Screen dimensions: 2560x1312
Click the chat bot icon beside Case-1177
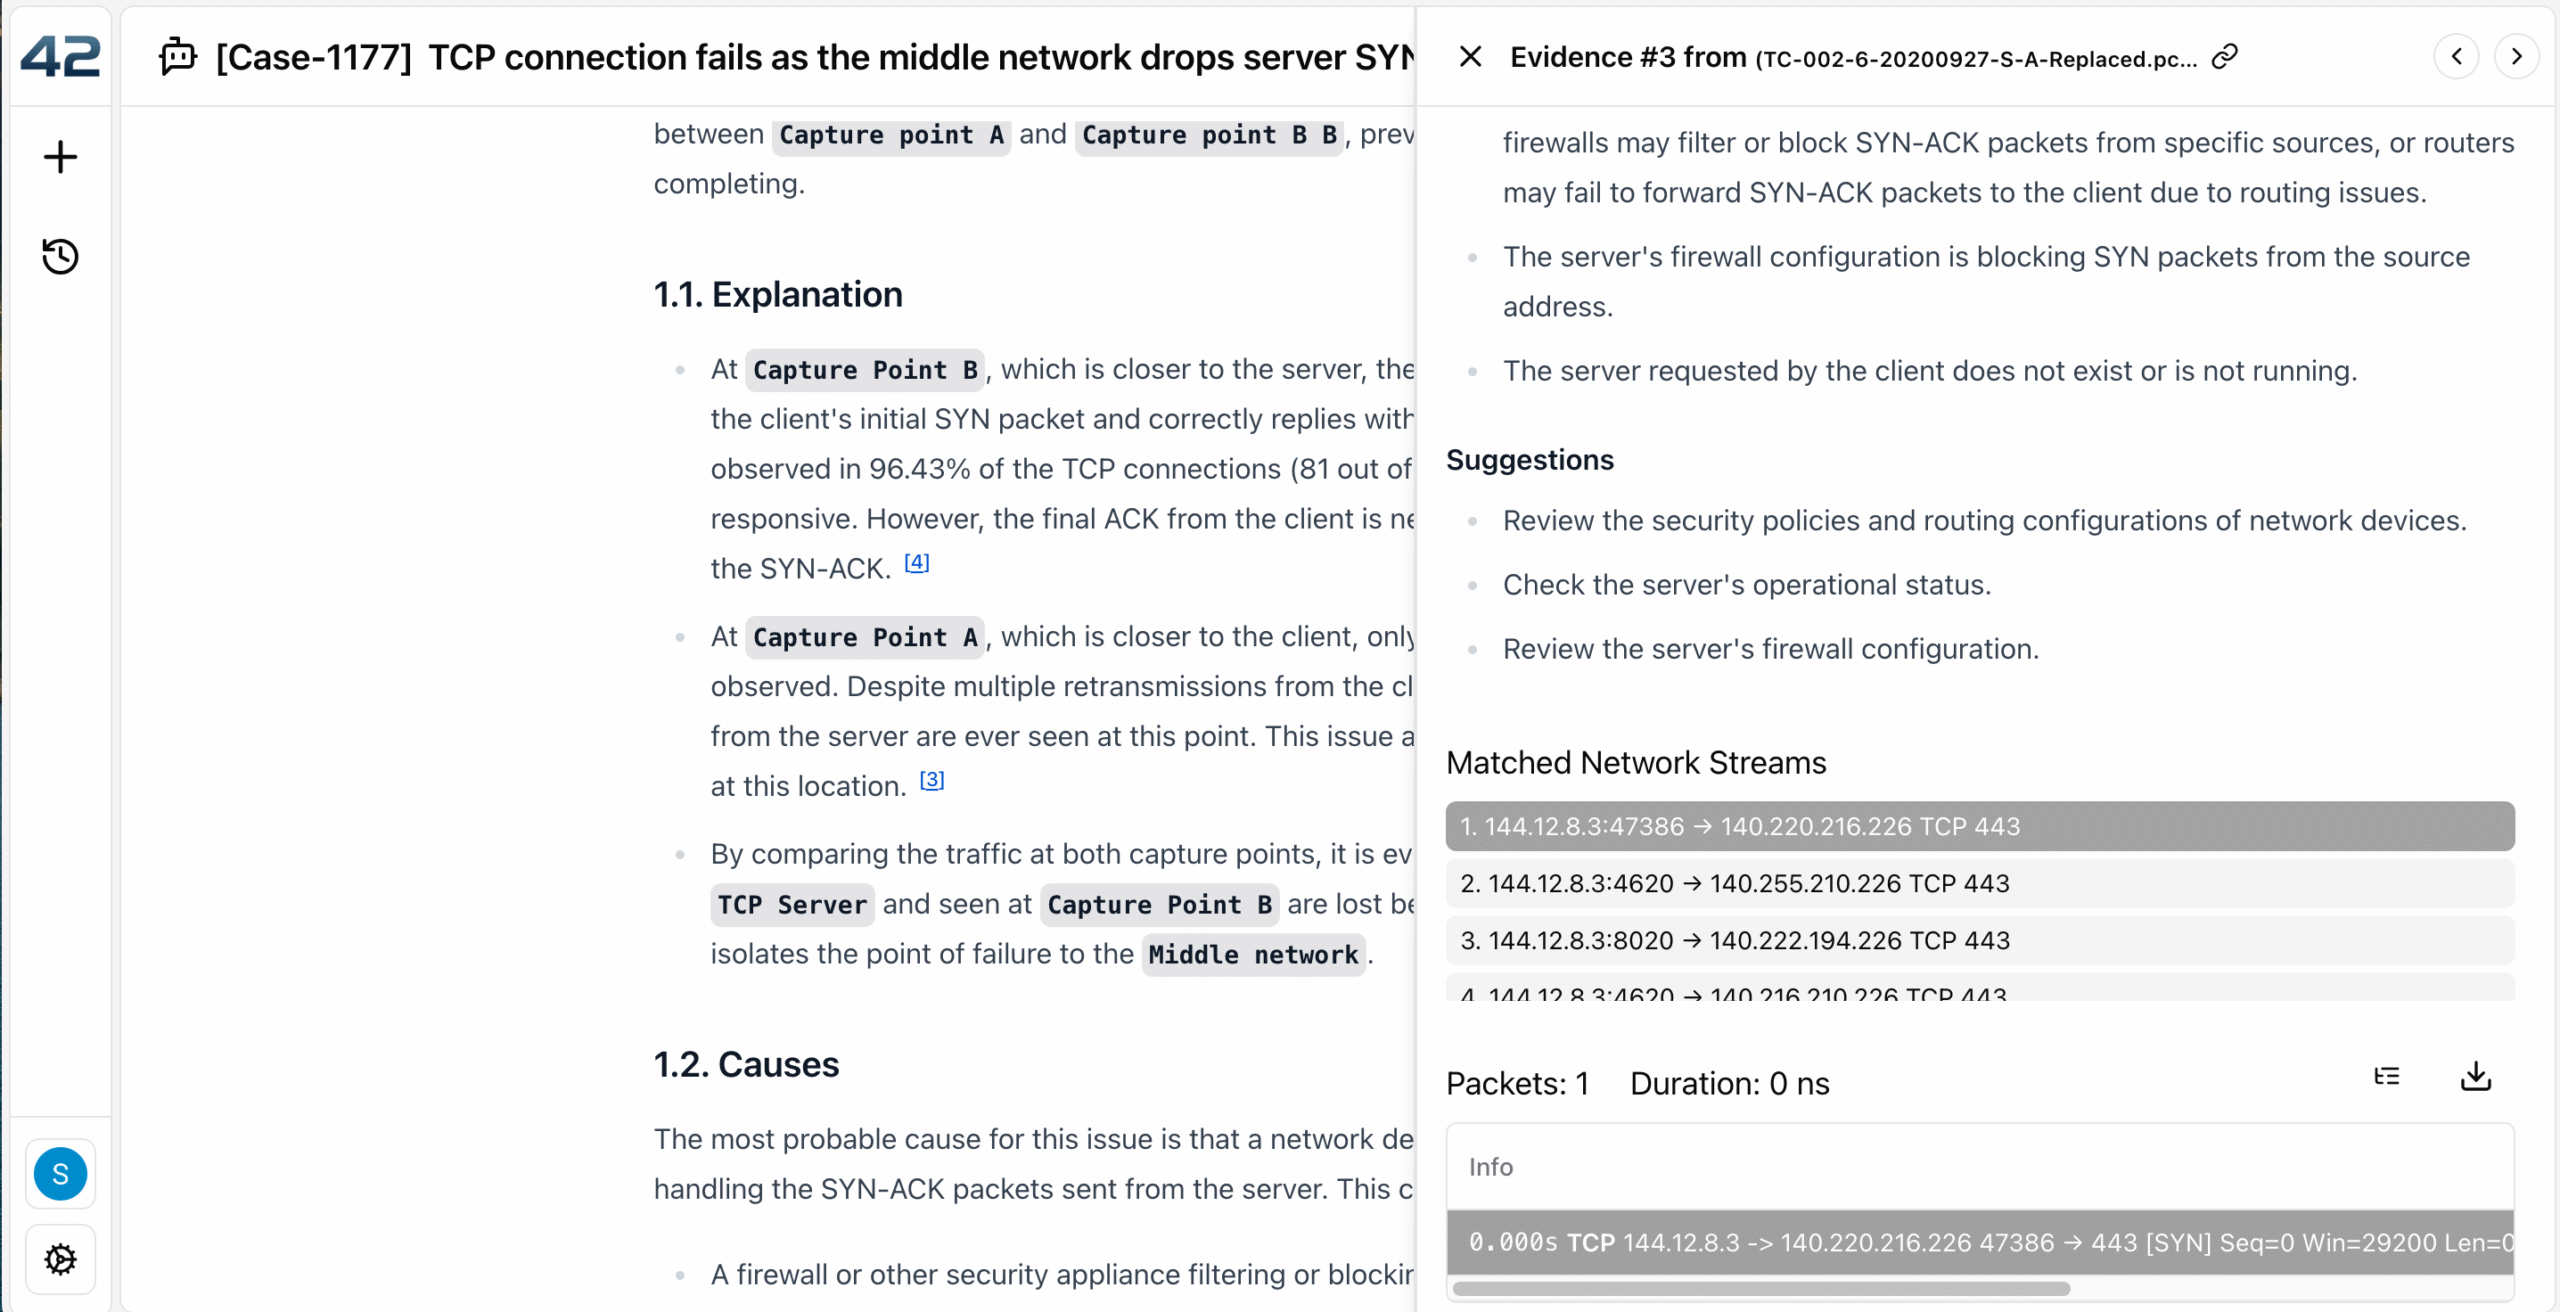click(178, 57)
